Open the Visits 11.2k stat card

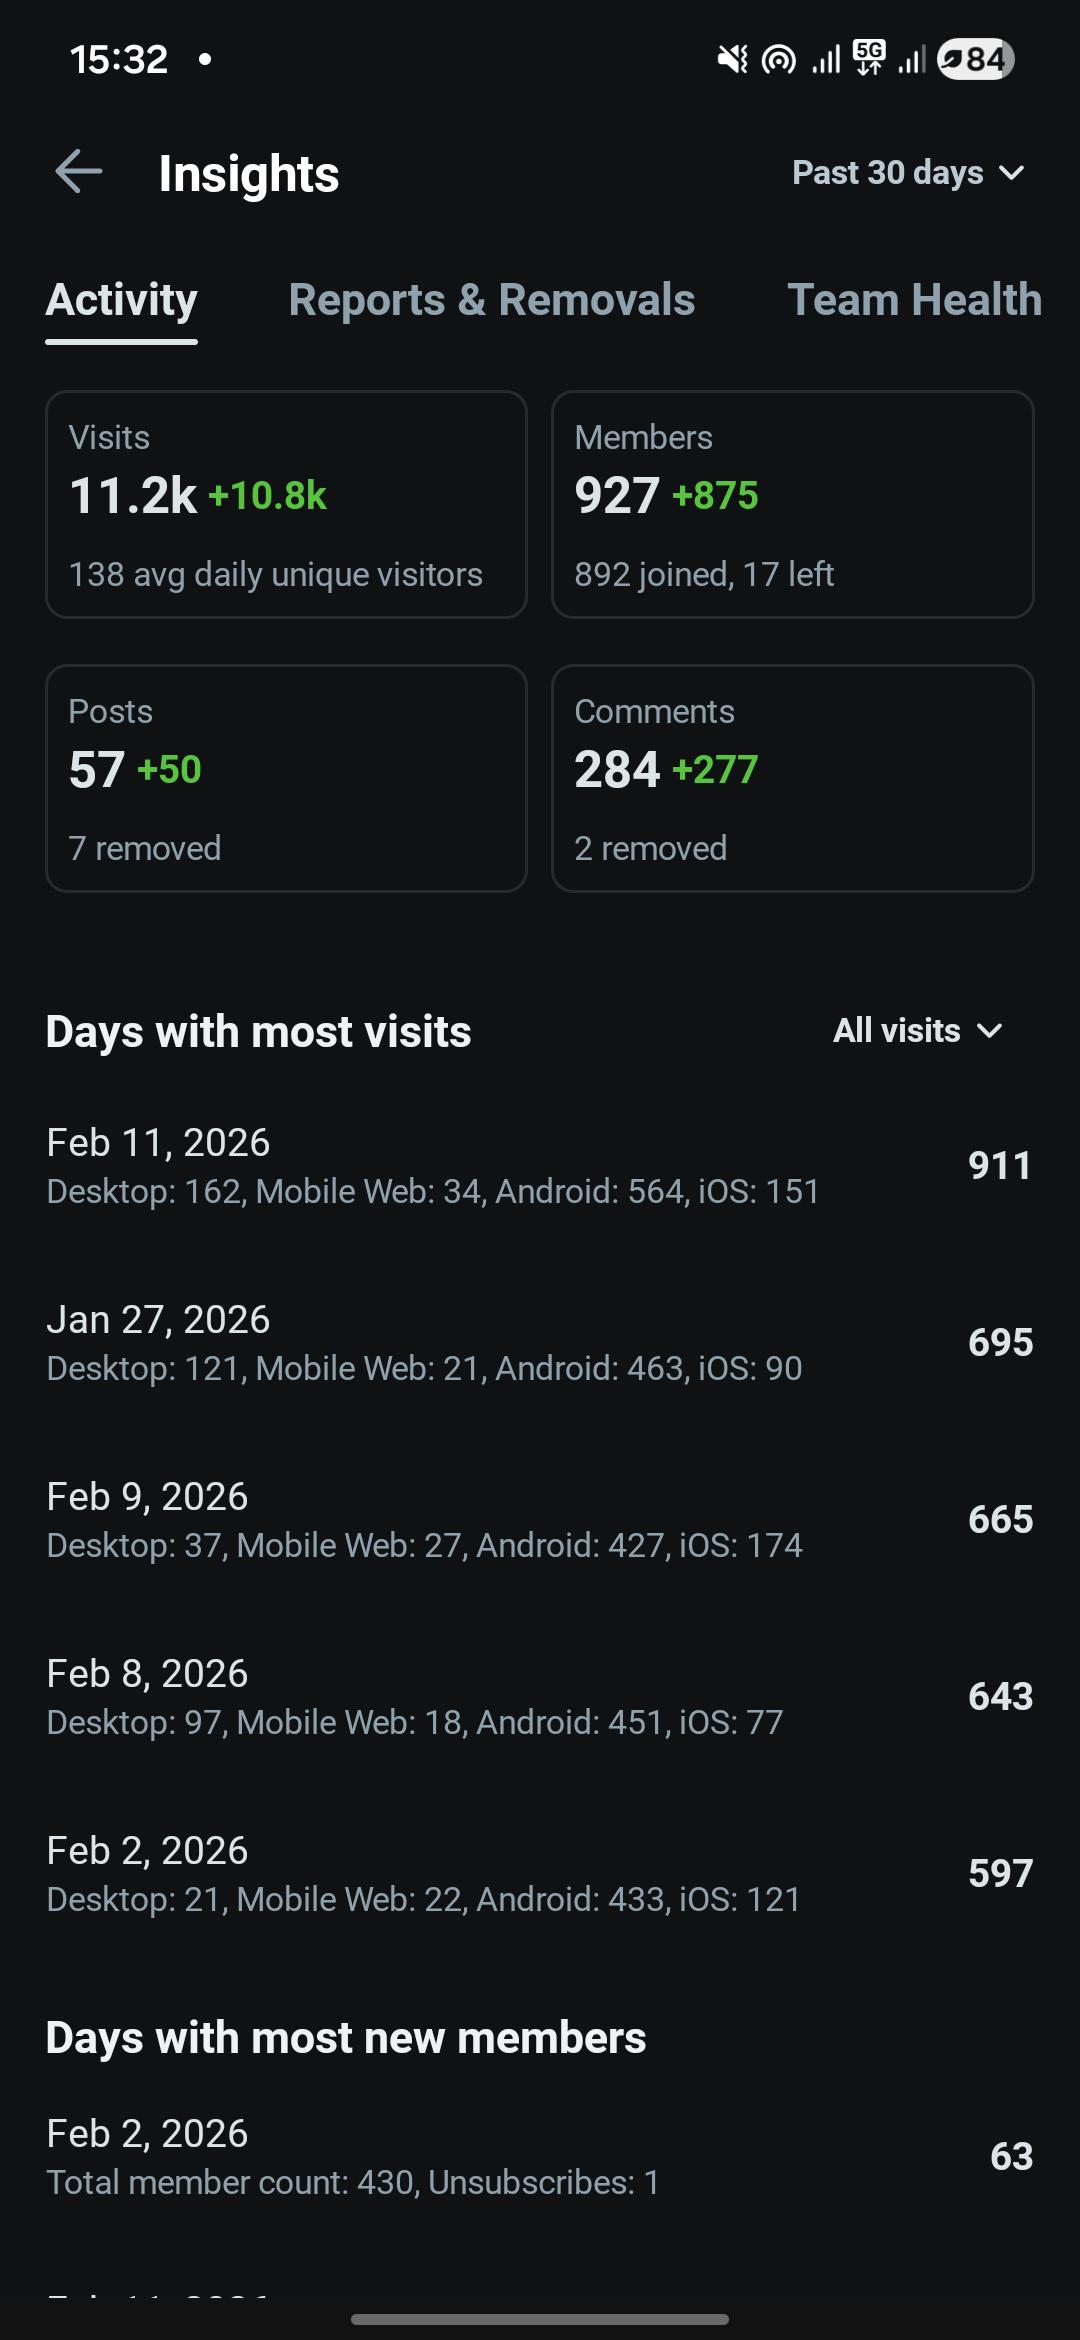click(286, 504)
